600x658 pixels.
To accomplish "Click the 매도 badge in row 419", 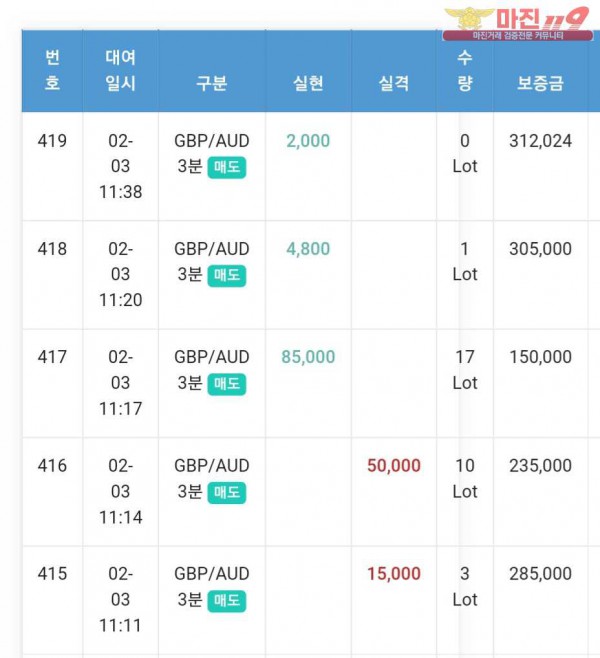I will pyautogui.click(x=227, y=167).
